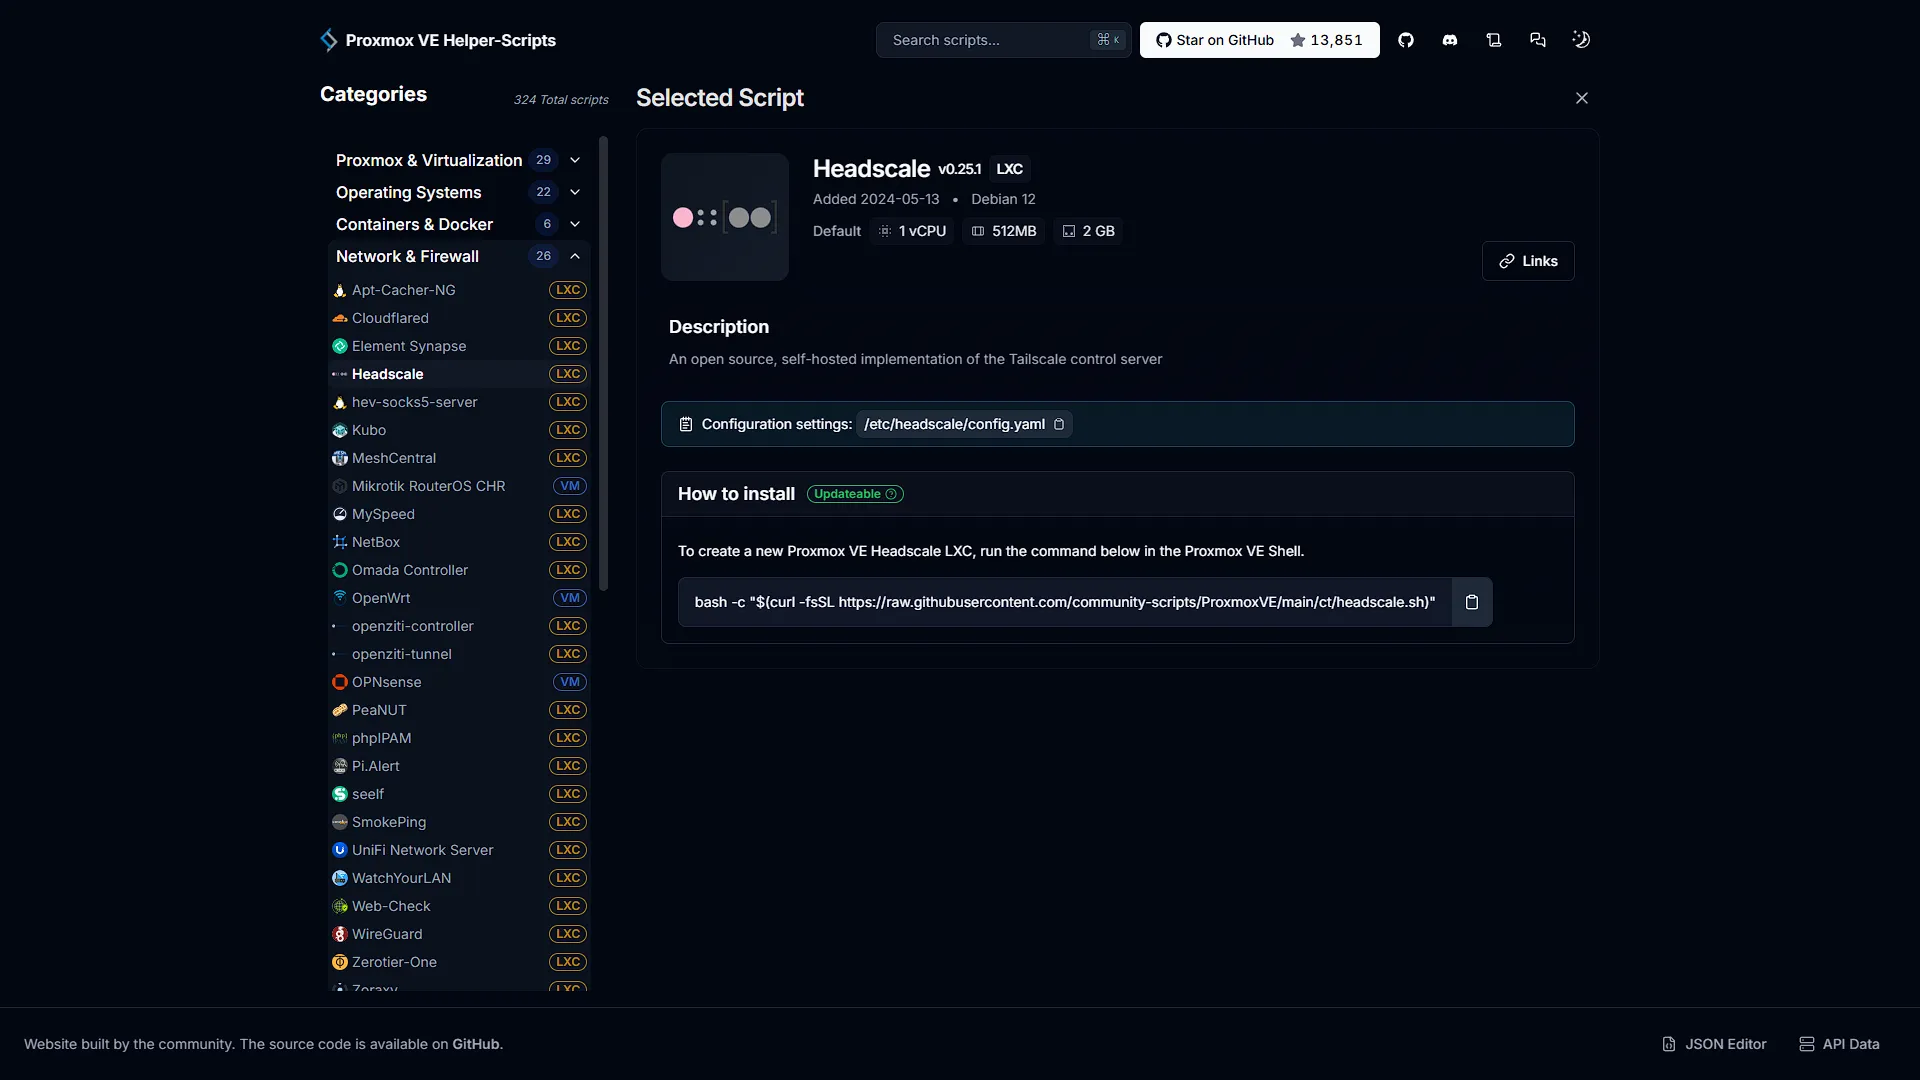Image resolution: width=1920 pixels, height=1080 pixels.
Task: Copy the bash install command
Action: click(1472, 602)
